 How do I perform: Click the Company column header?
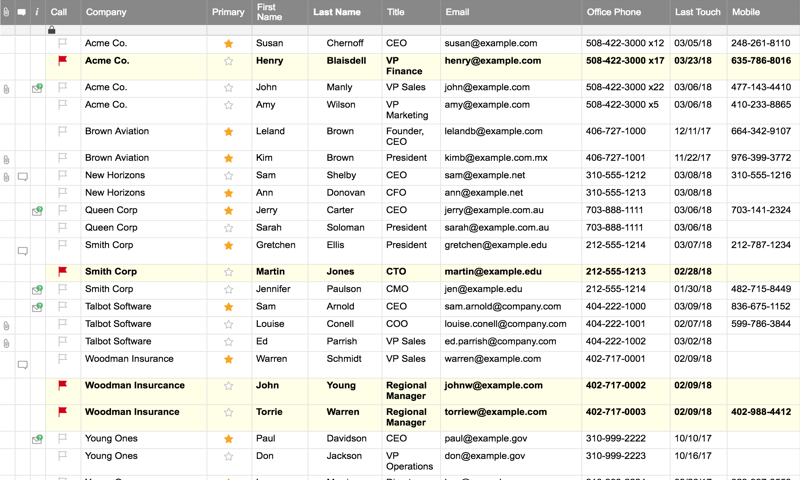(106, 12)
